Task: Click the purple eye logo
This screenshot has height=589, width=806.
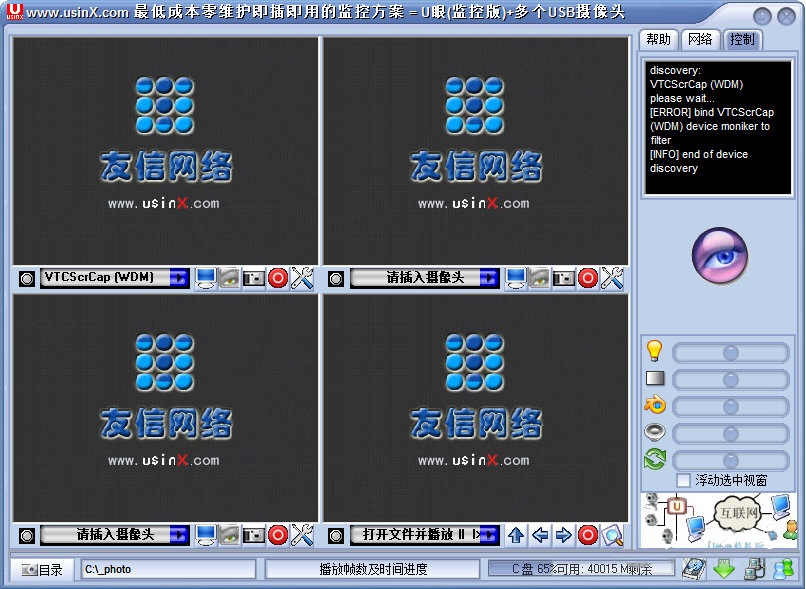Action: tap(720, 256)
